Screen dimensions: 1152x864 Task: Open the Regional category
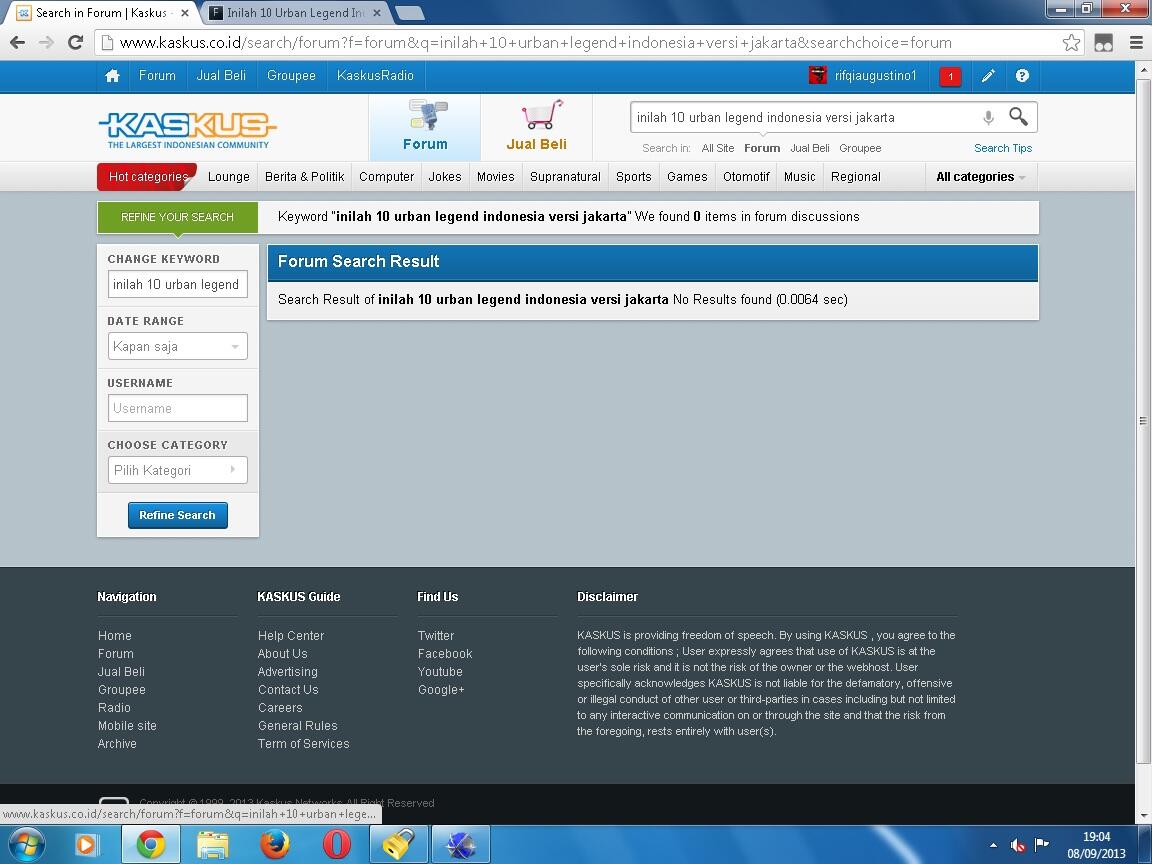pyautogui.click(x=856, y=177)
